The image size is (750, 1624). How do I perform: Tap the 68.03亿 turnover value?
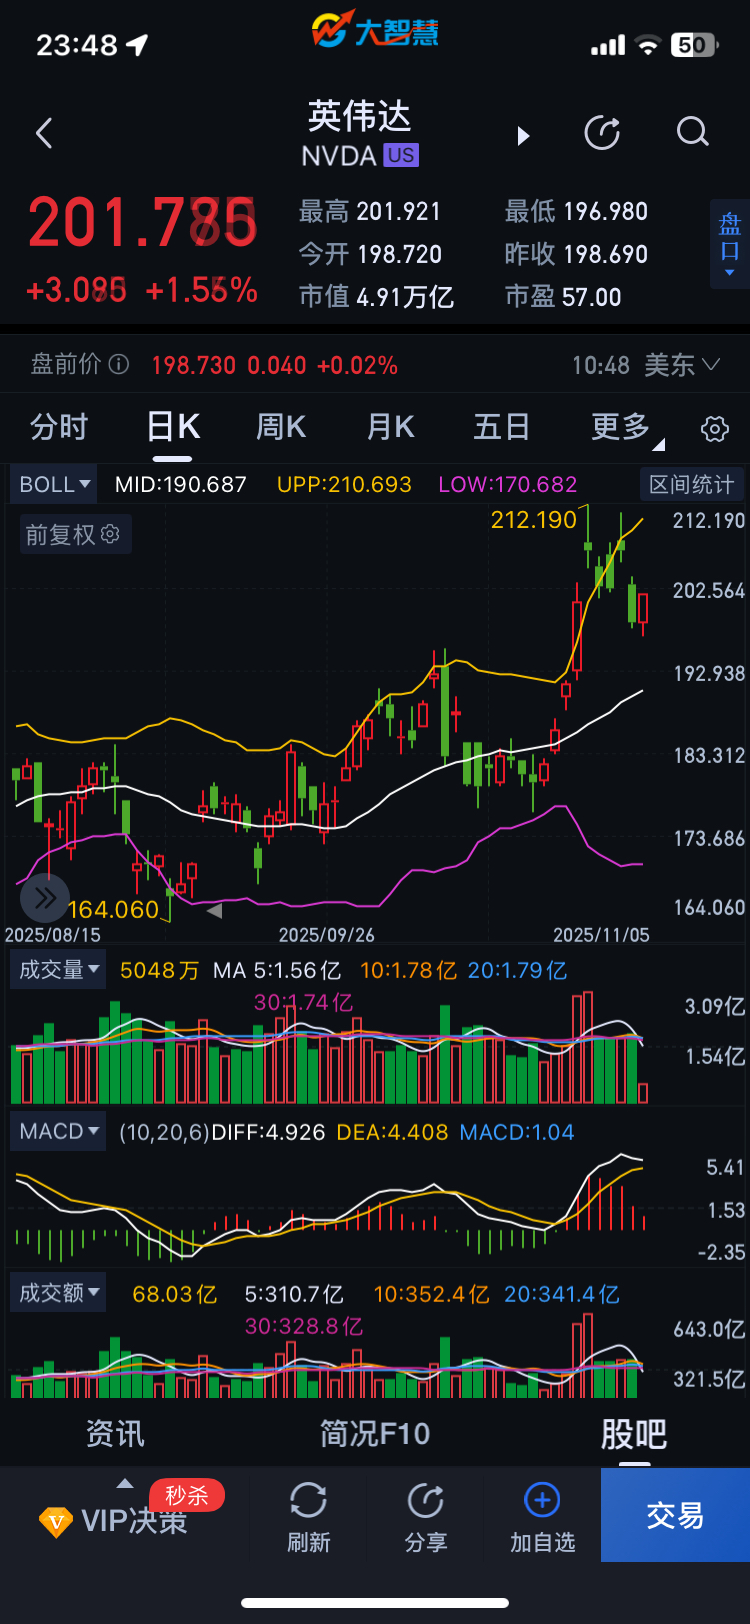[175, 1294]
